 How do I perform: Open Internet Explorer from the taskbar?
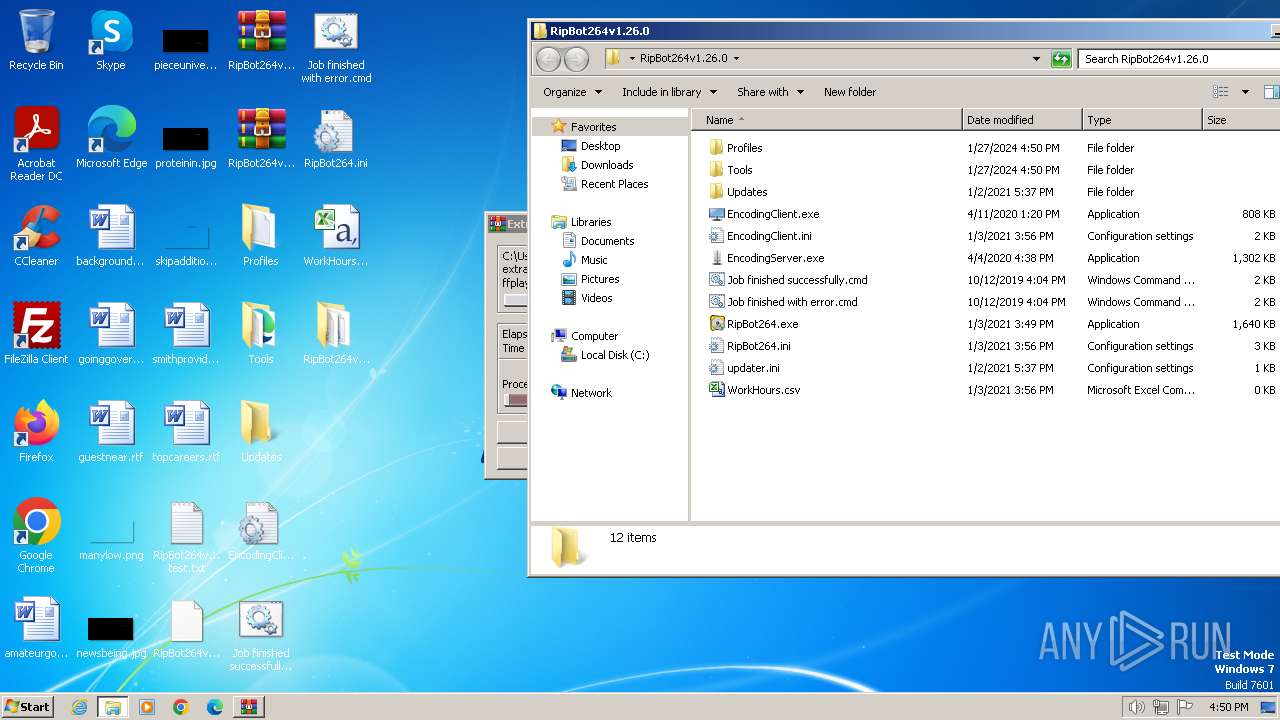[x=80, y=707]
